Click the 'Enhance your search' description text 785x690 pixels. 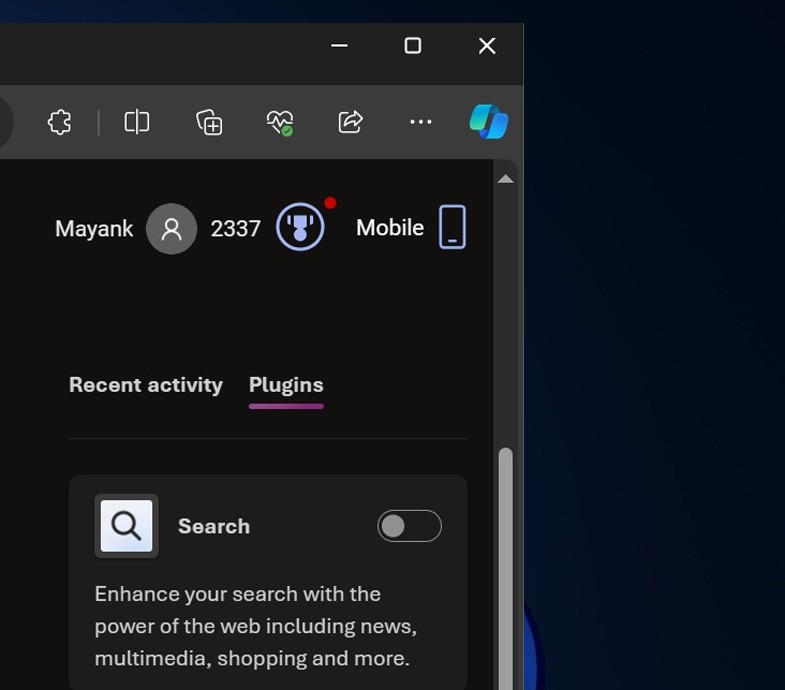click(256, 626)
